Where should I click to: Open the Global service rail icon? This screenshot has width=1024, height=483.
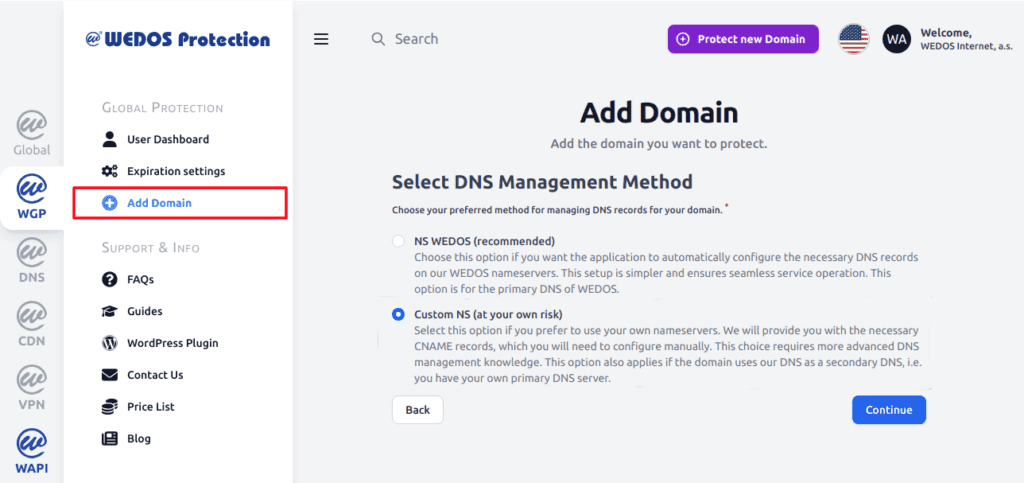(x=31, y=132)
